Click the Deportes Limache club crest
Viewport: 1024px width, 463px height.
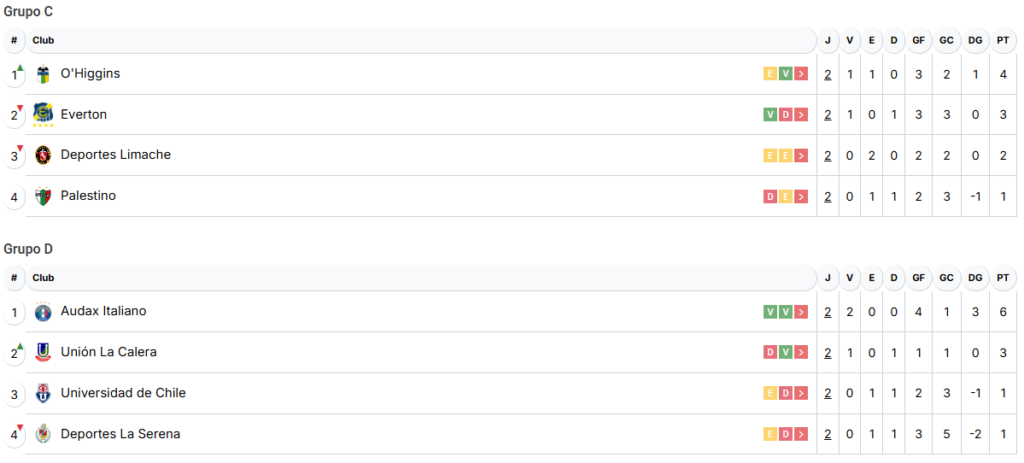click(x=43, y=155)
